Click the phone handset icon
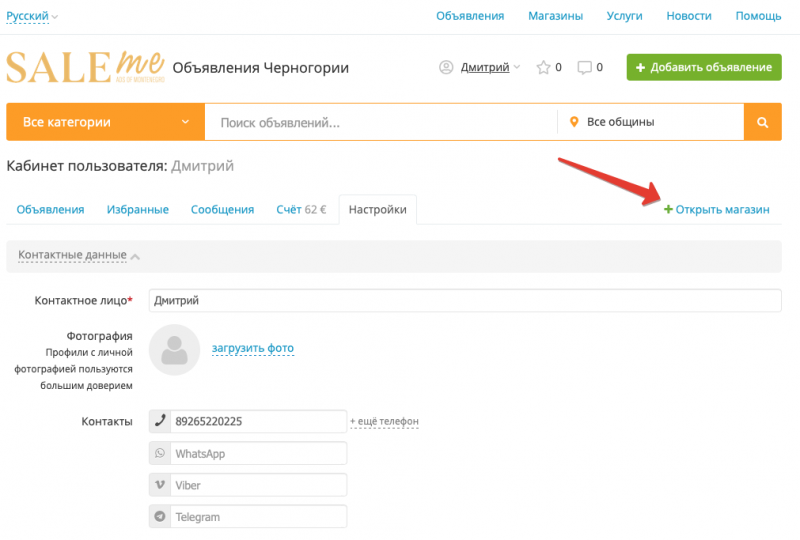800x540 pixels. 159,421
